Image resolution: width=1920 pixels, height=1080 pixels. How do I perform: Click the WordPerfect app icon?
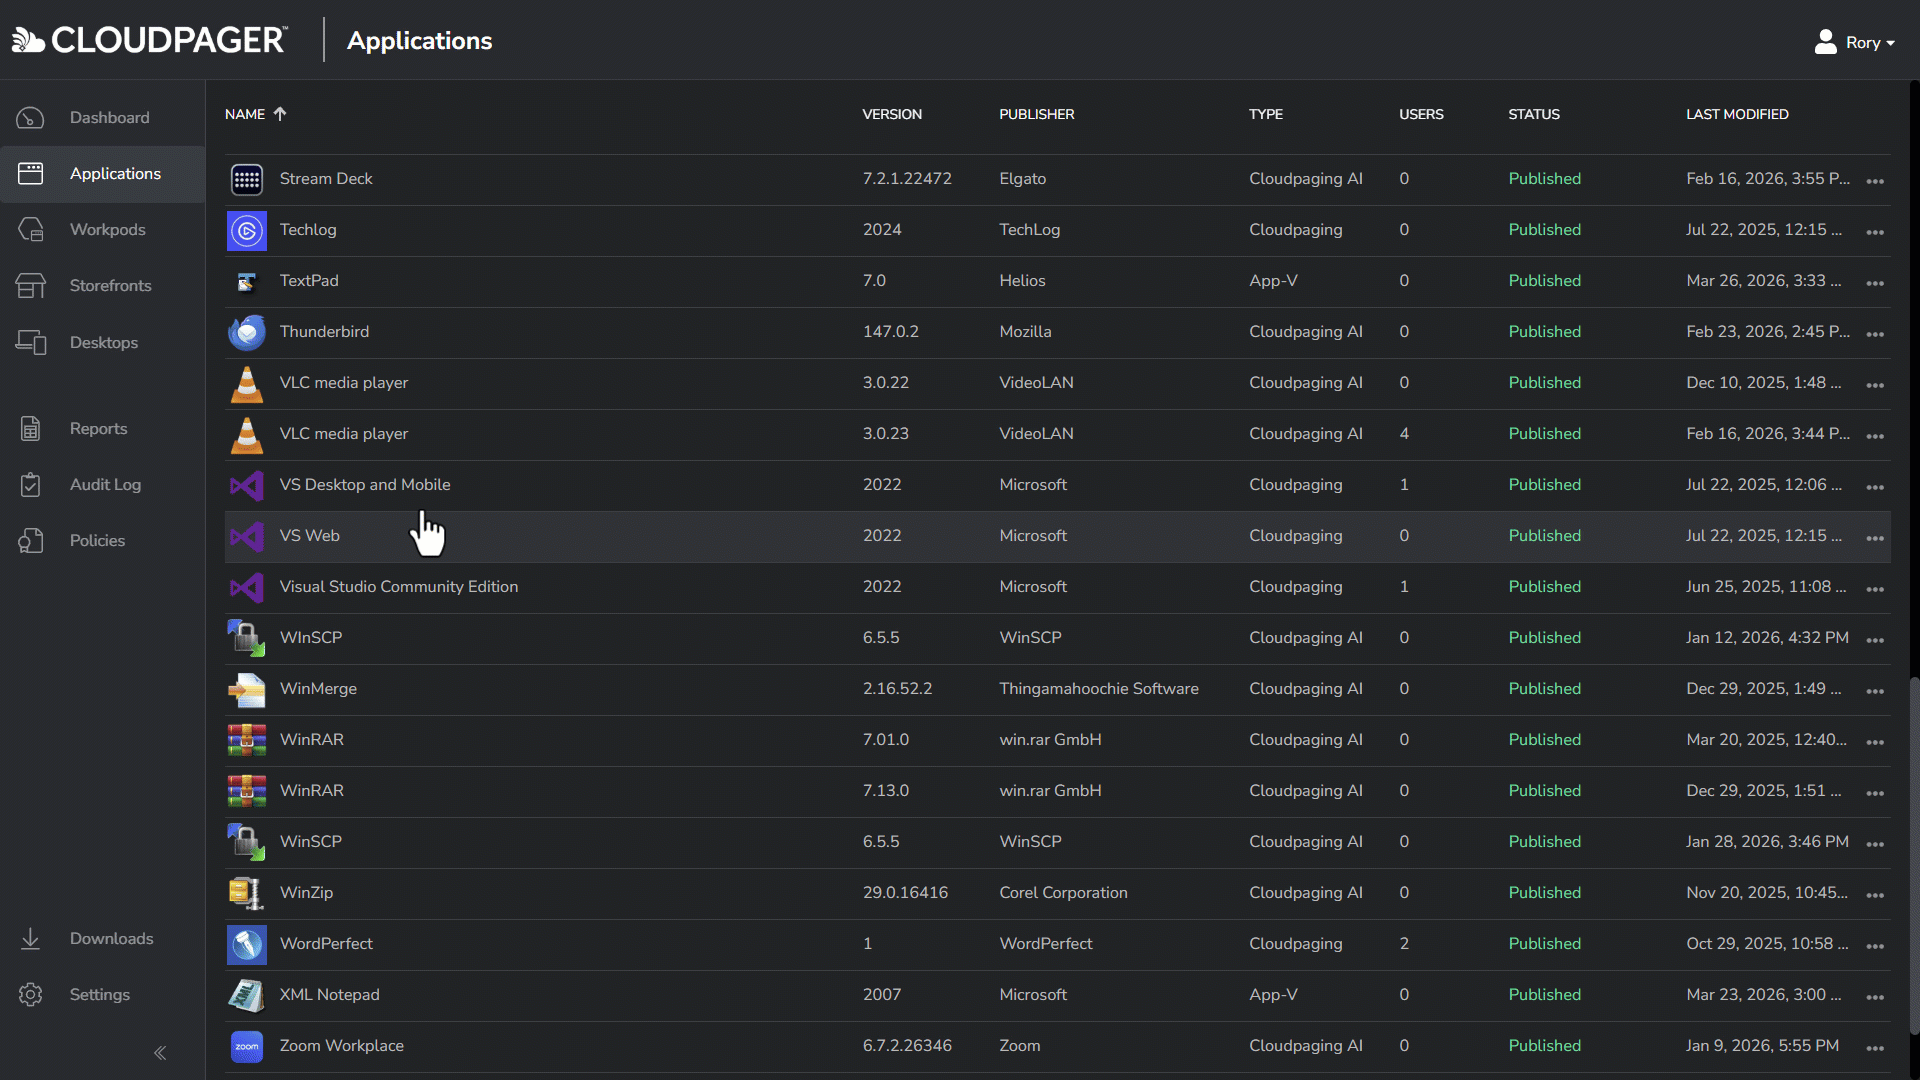click(x=246, y=944)
